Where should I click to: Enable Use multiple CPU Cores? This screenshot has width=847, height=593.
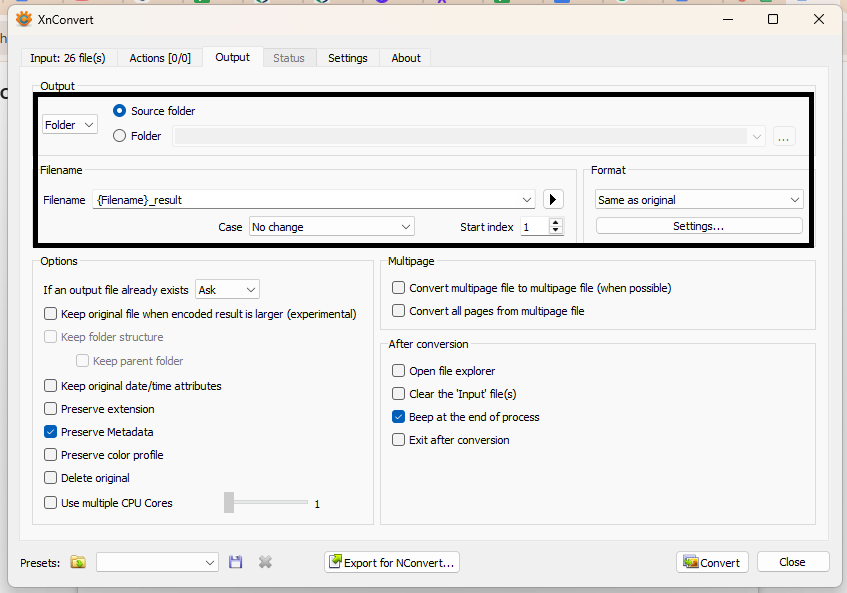point(50,503)
